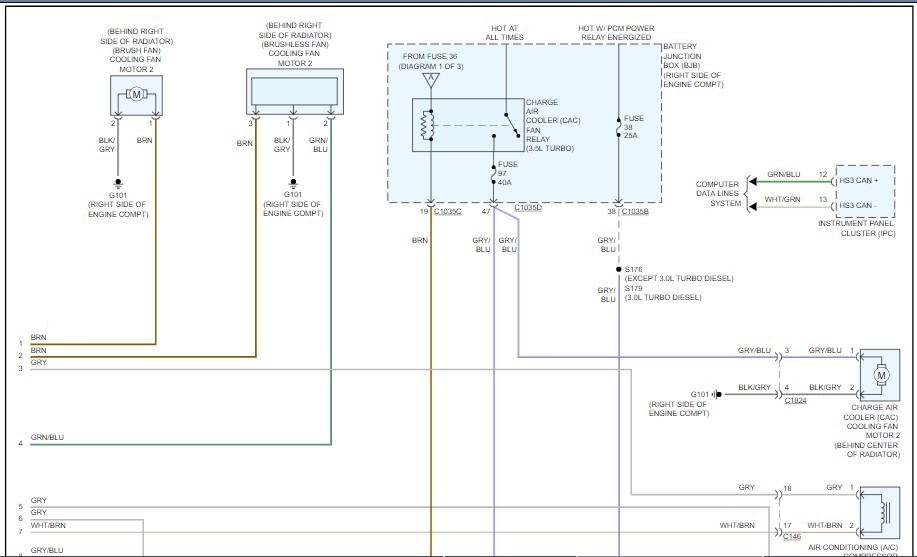The image size is (917, 557).
Task: Open the C146 connector reference
Action: [x=794, y=537]
